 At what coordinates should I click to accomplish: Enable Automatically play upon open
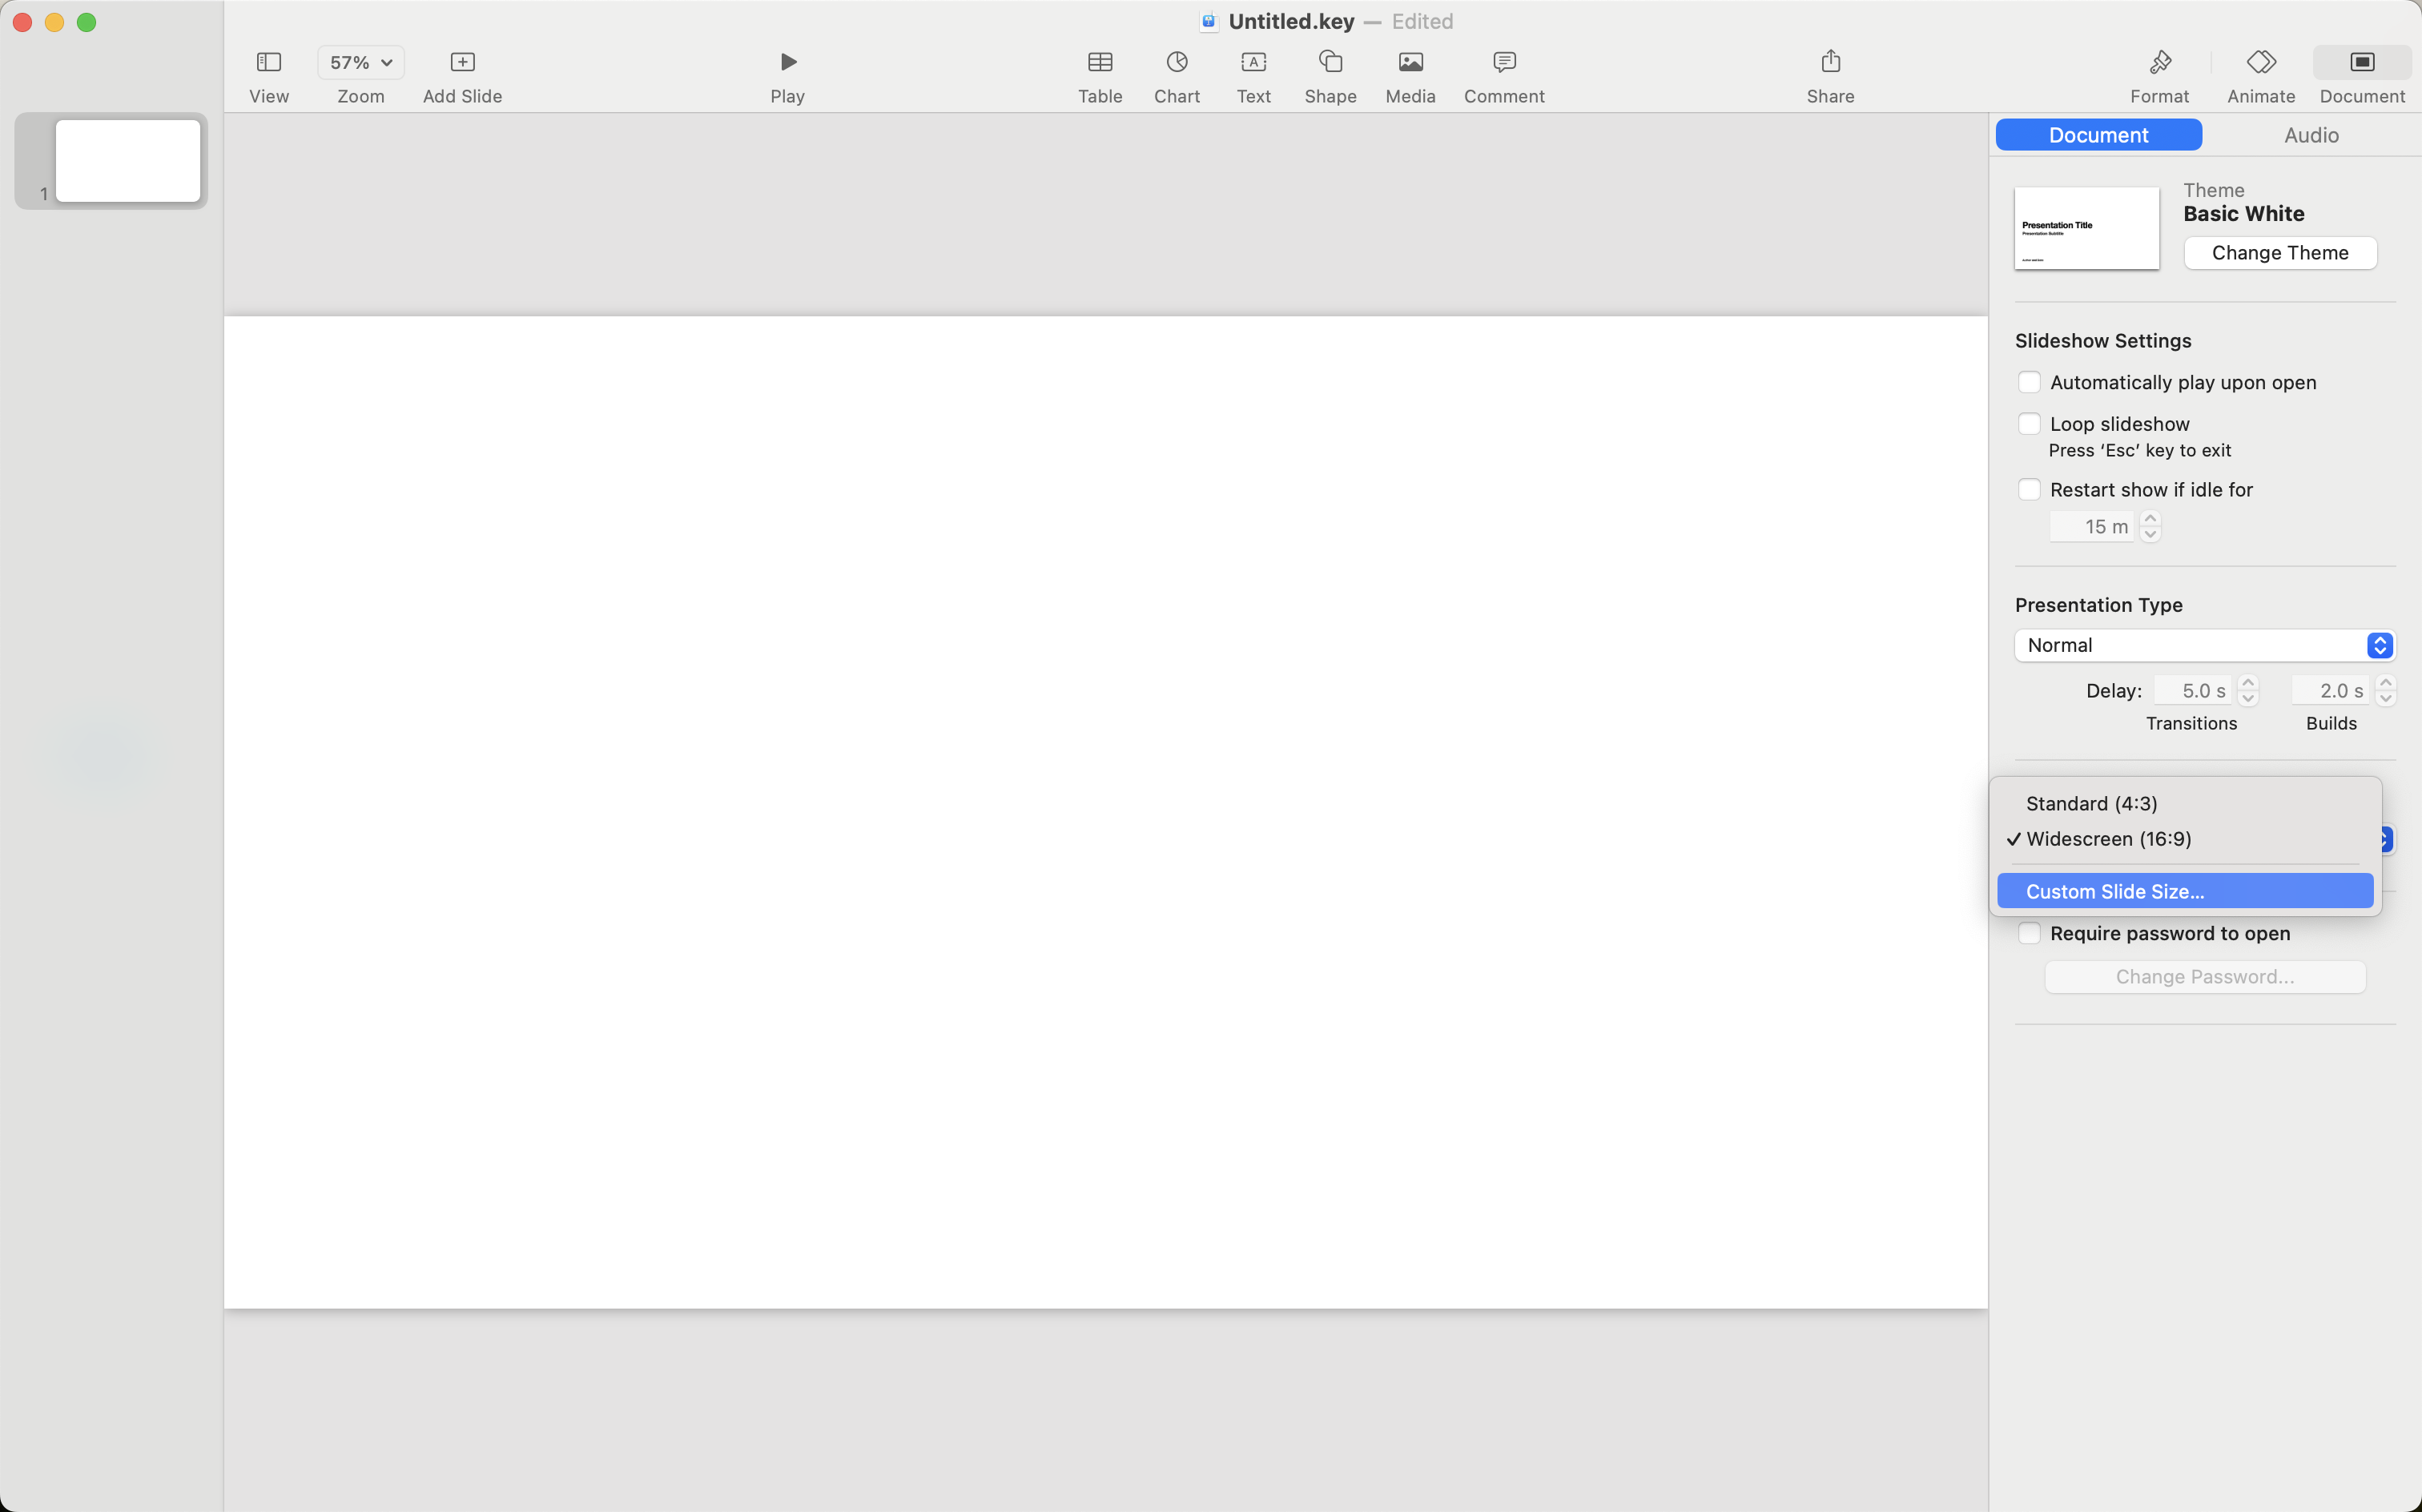click(2029, 382)
